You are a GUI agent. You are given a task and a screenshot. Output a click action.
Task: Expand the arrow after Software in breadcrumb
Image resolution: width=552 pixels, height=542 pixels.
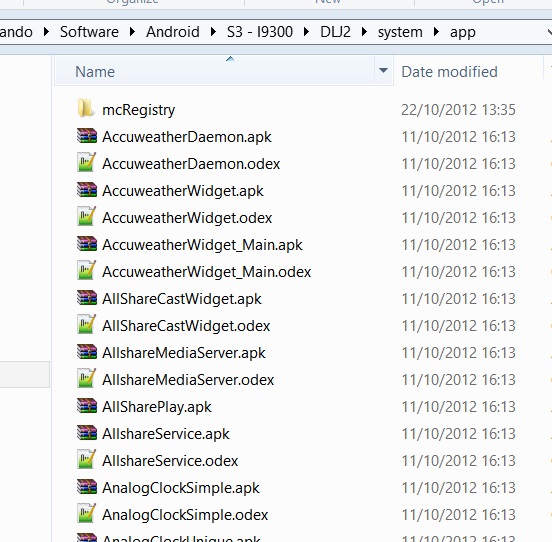click(x=132, y=32)
